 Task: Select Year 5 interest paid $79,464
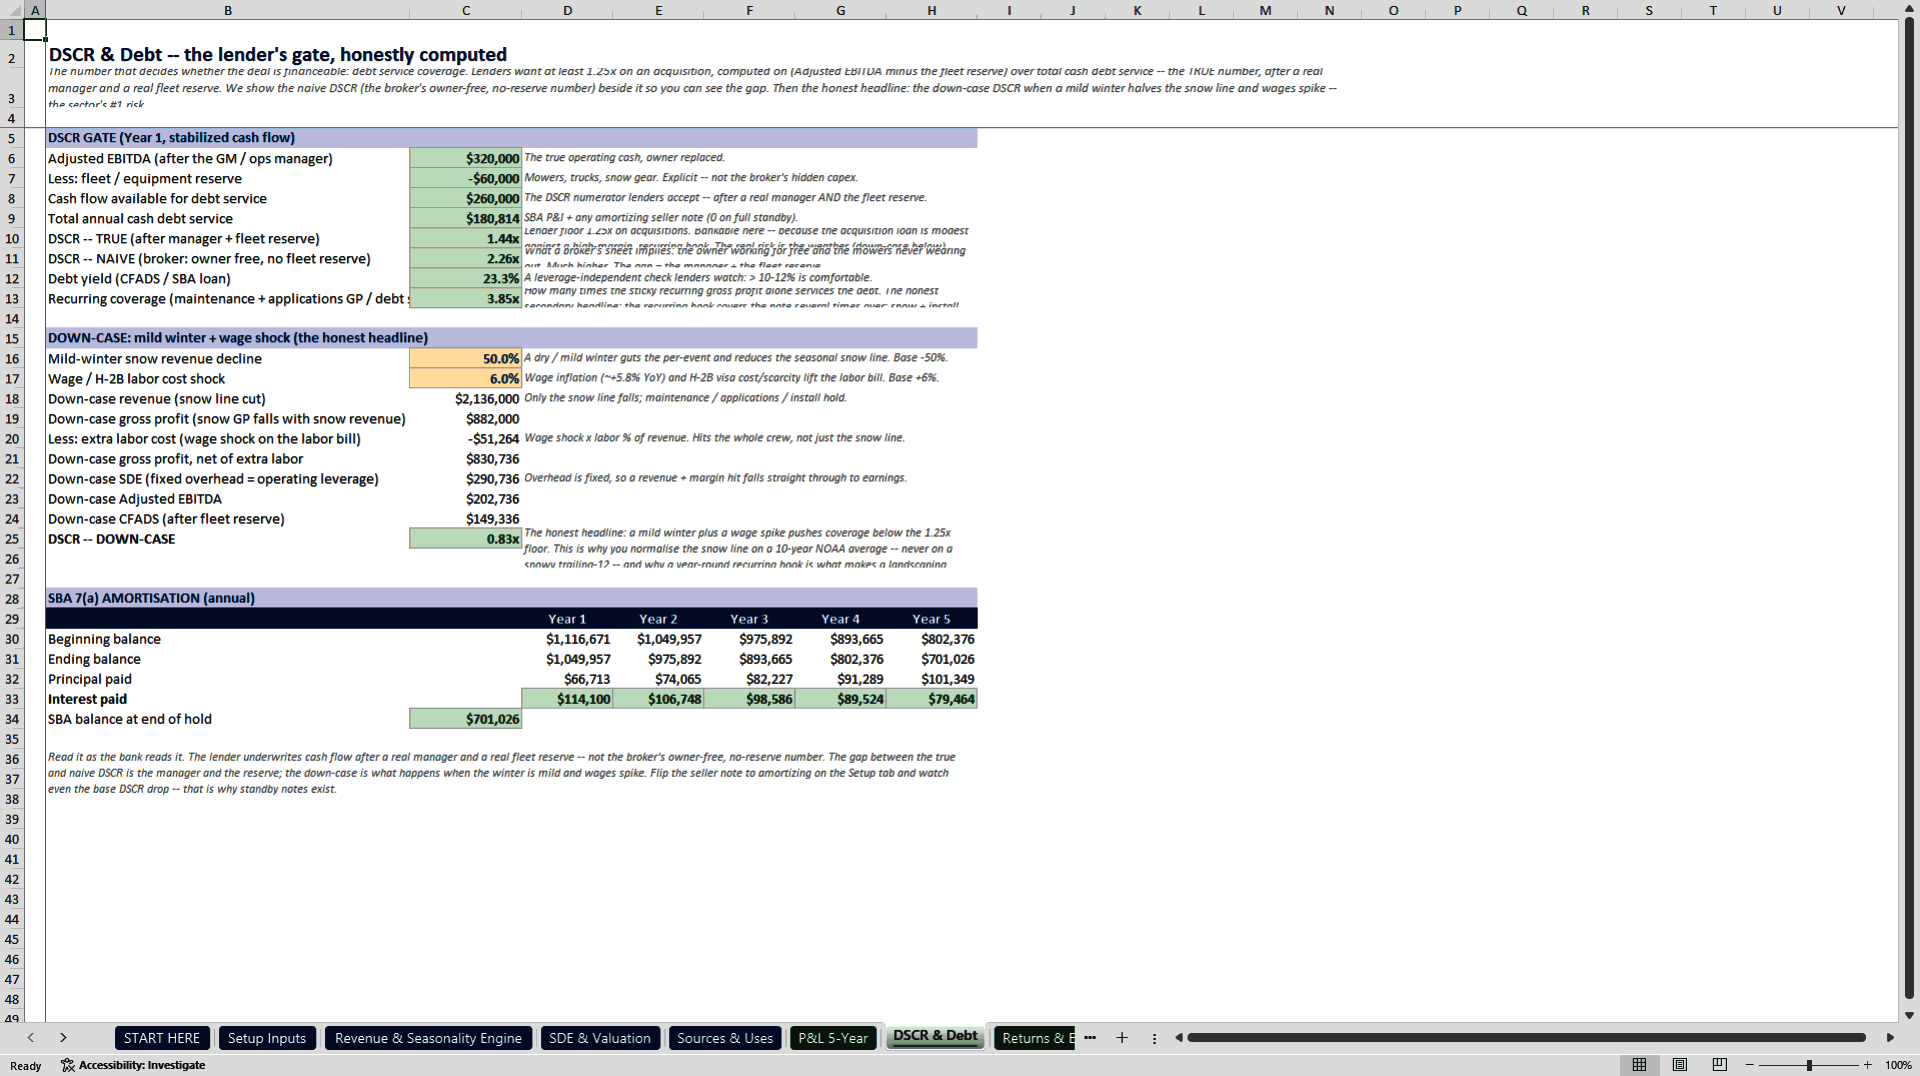931,699
